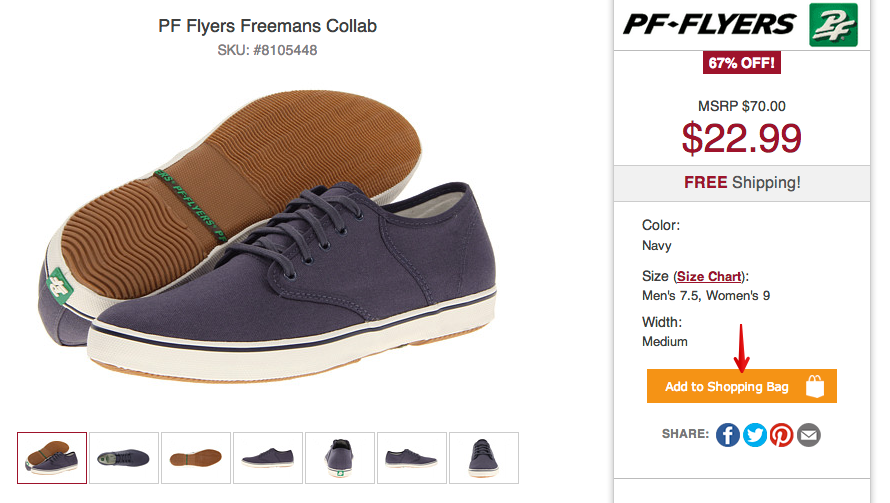View the heel back-view thumbnail
This screenshot has height=503, width=890.
(340, 458)
